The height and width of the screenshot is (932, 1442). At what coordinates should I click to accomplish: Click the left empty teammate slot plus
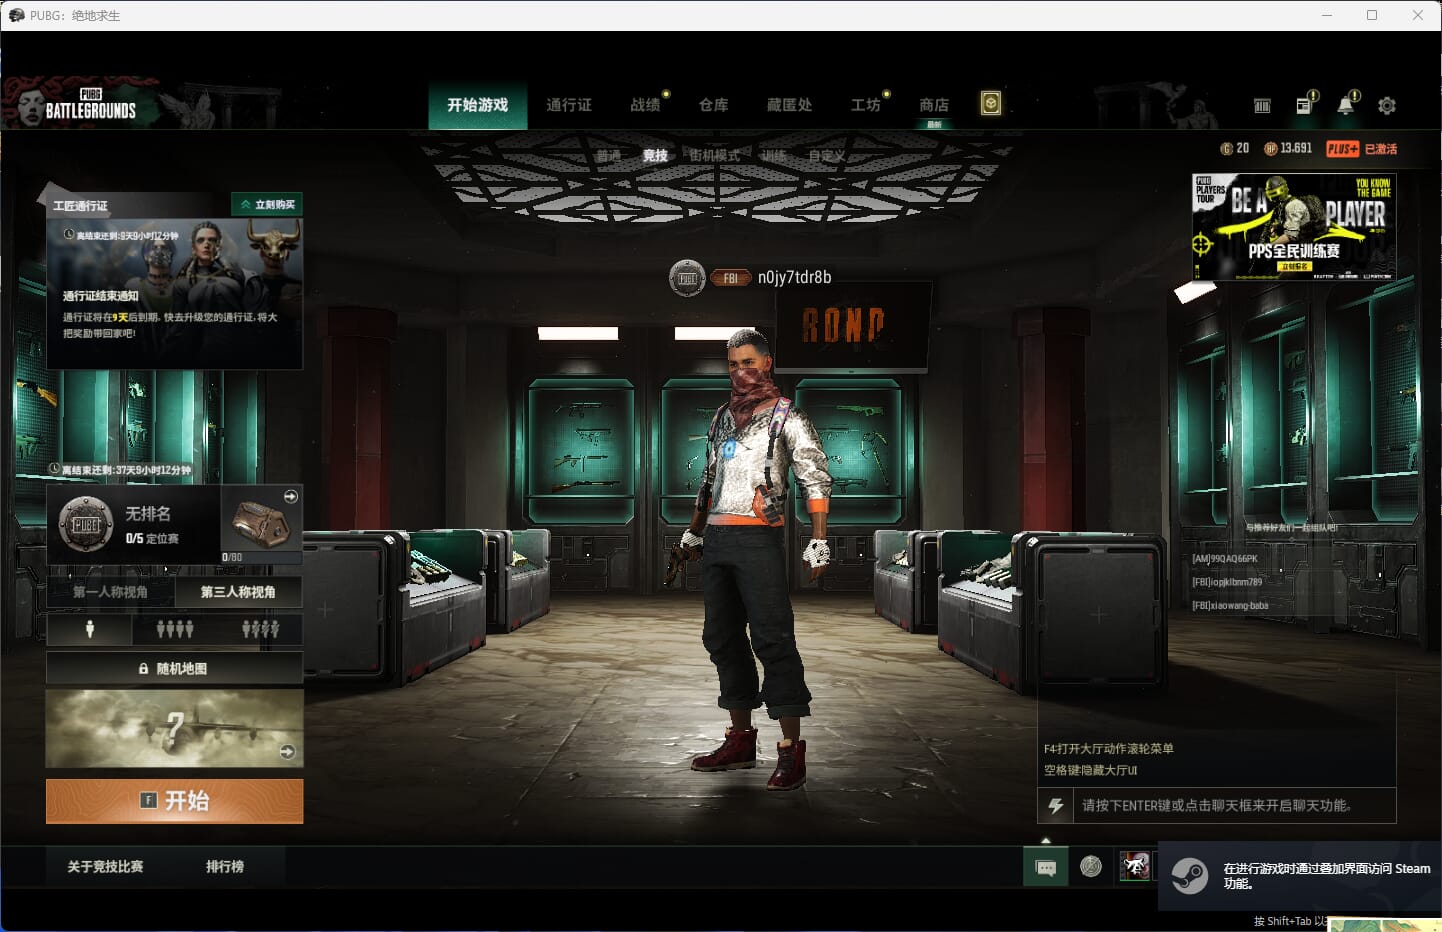click(x=325, y=608)
